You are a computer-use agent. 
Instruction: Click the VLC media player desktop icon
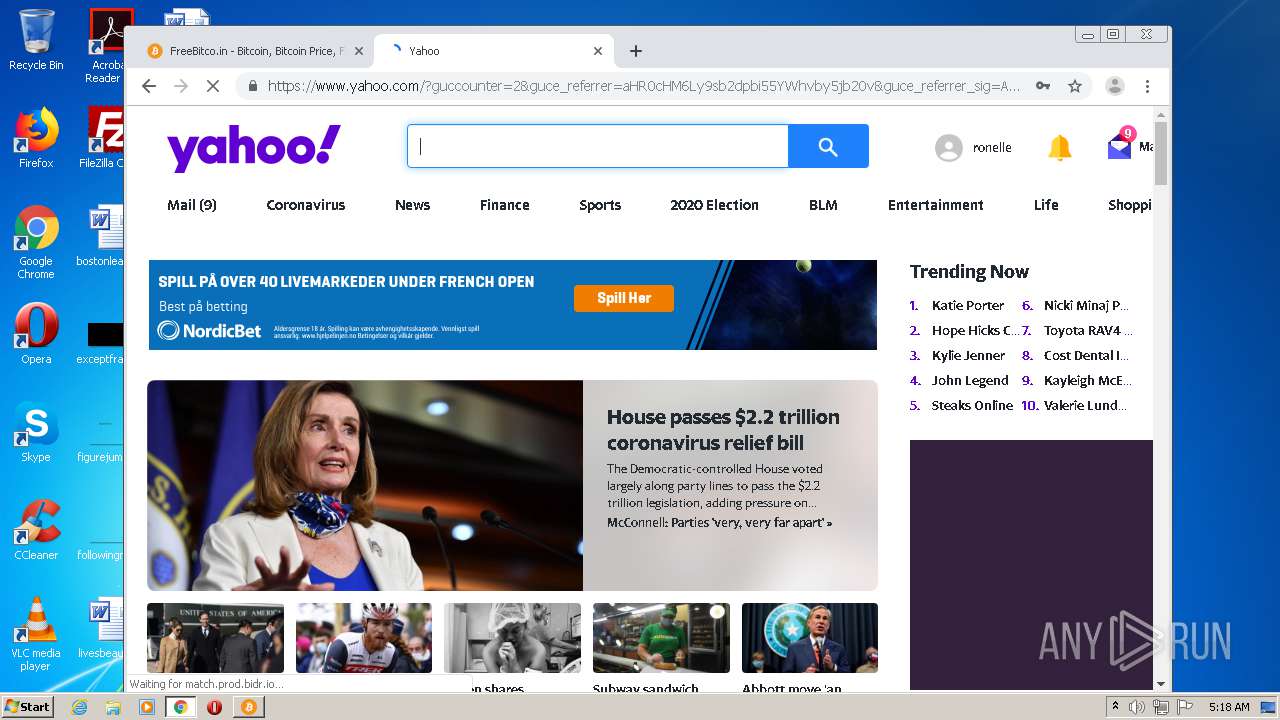coord(36,634)
